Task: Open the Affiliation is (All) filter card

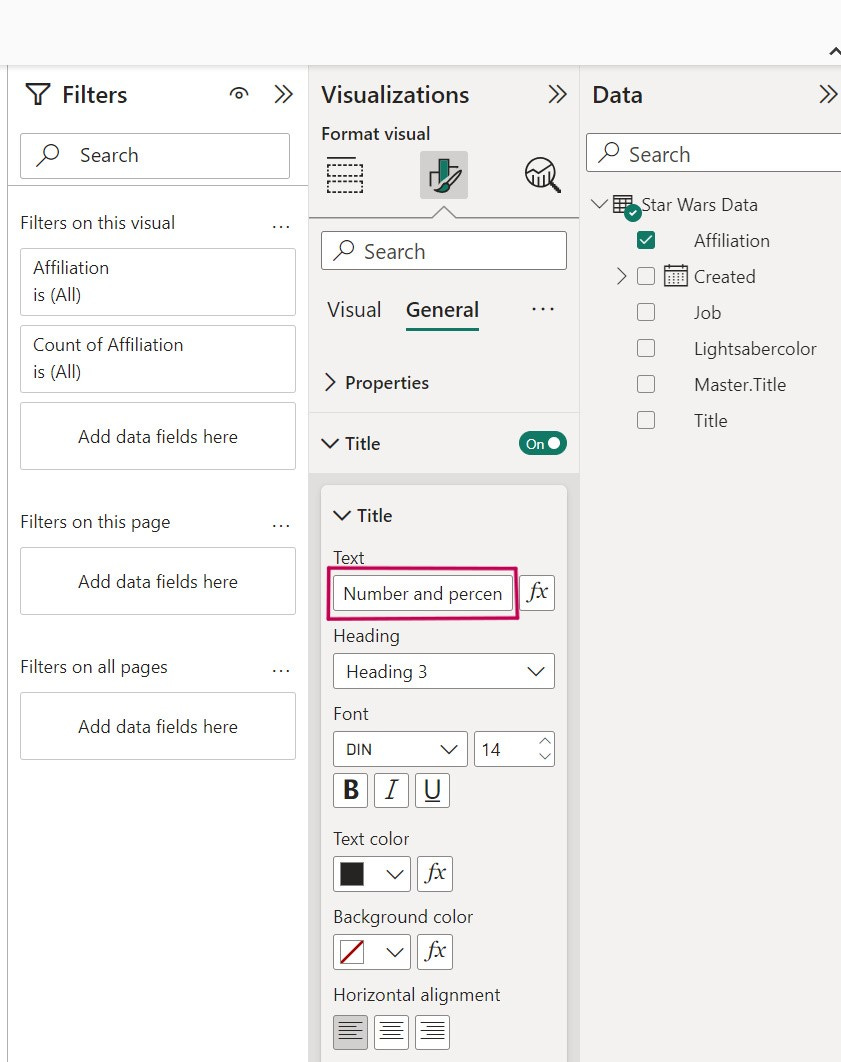Action: tap(158, 282)
